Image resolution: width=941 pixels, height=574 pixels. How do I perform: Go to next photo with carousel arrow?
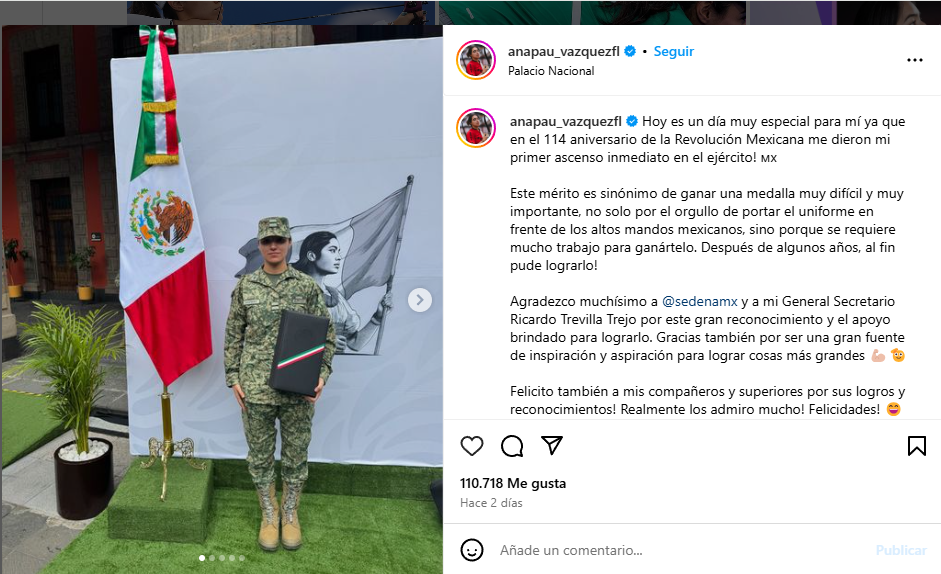419,300
